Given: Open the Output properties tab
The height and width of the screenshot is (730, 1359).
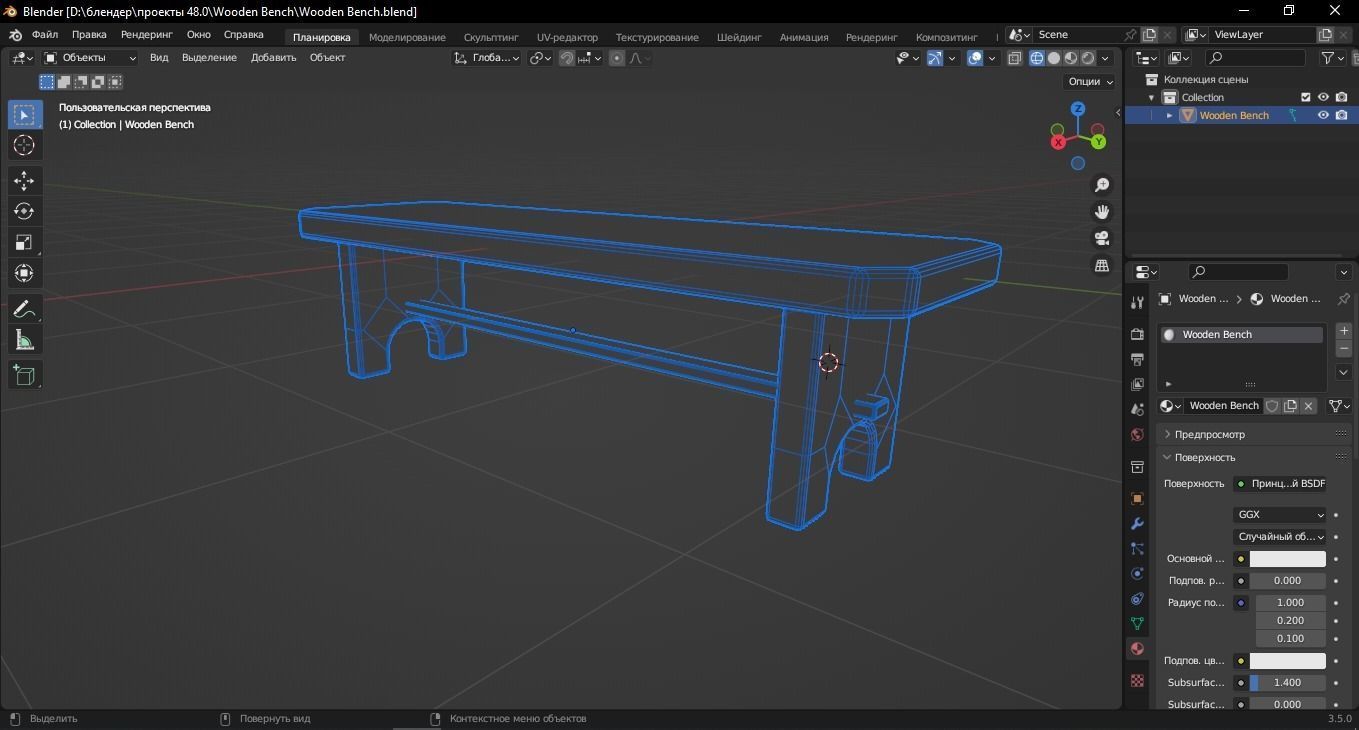Looking at the screenshot, I should click(1137, 359).
